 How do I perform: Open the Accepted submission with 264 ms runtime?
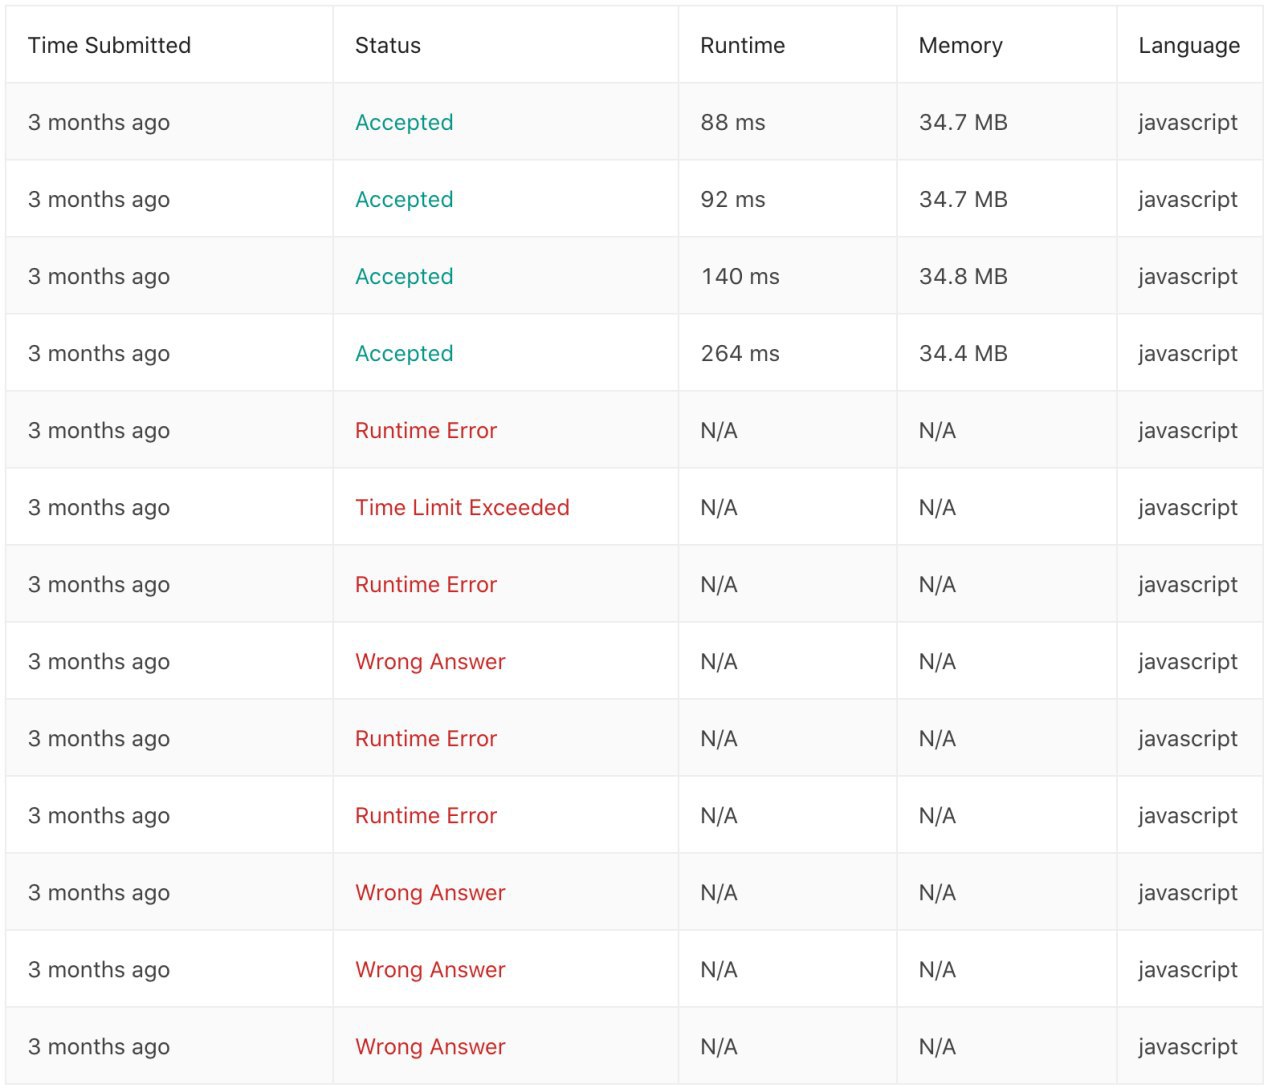[x=404, y=353]
